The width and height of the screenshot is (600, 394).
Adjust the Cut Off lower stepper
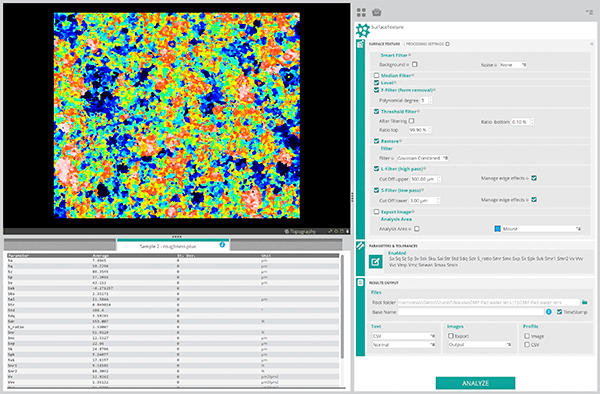point(439,200)
